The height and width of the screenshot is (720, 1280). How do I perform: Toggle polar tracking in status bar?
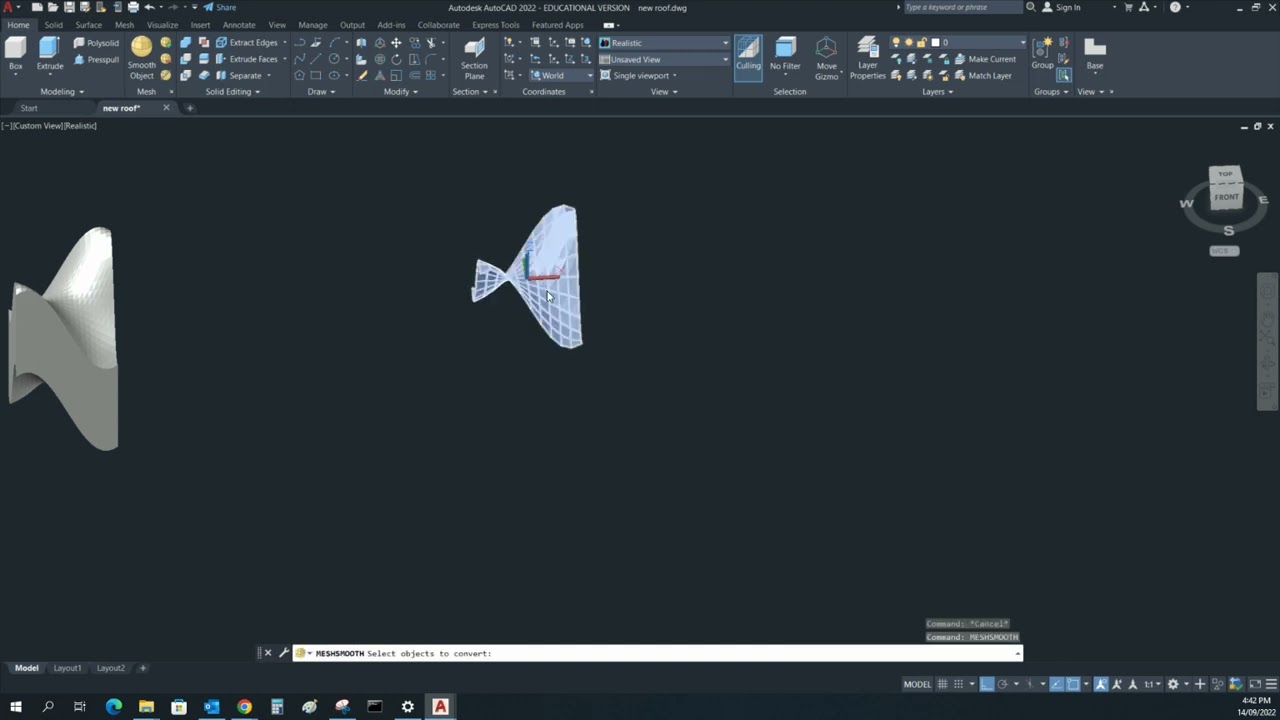pos(1003,684)
